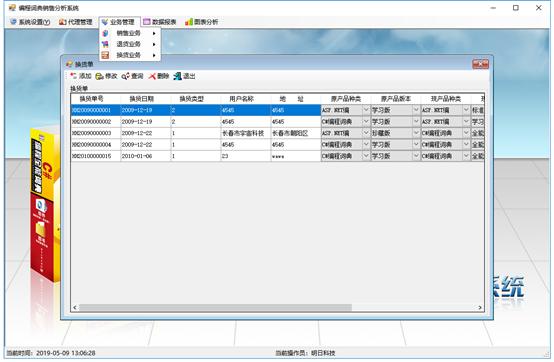Click the 换货日期 column header

(x=142, y=99)
